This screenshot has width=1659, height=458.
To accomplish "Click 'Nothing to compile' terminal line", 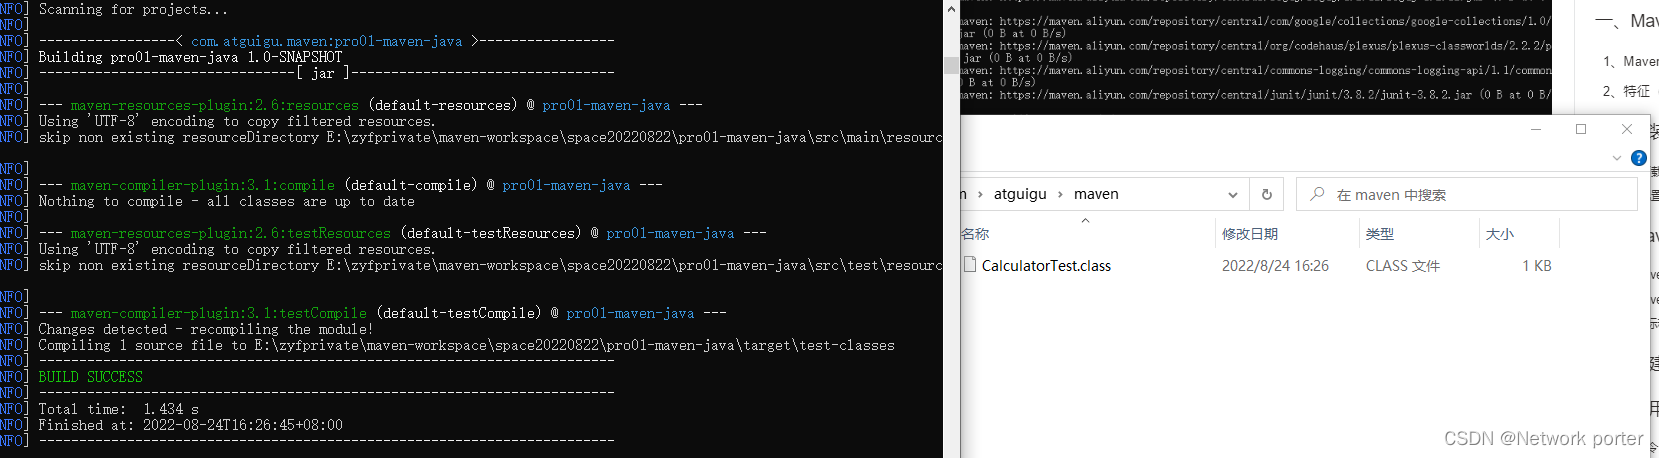I will pos(227,201).
